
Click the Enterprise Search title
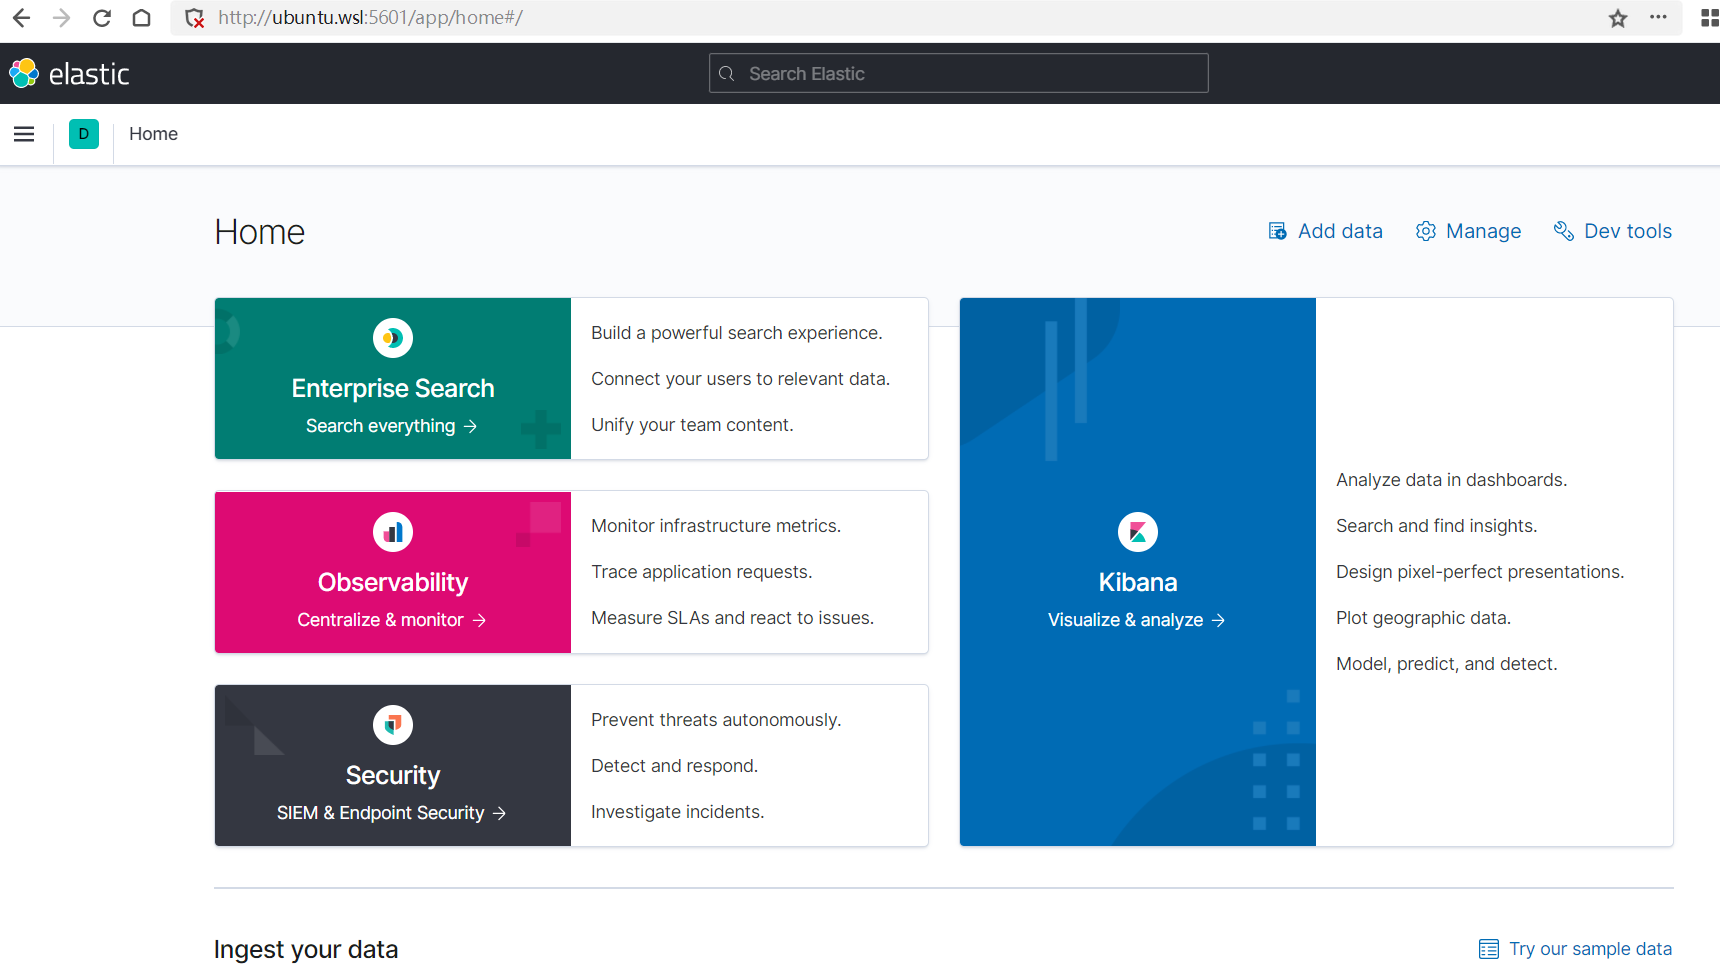[x=393, y=388]
